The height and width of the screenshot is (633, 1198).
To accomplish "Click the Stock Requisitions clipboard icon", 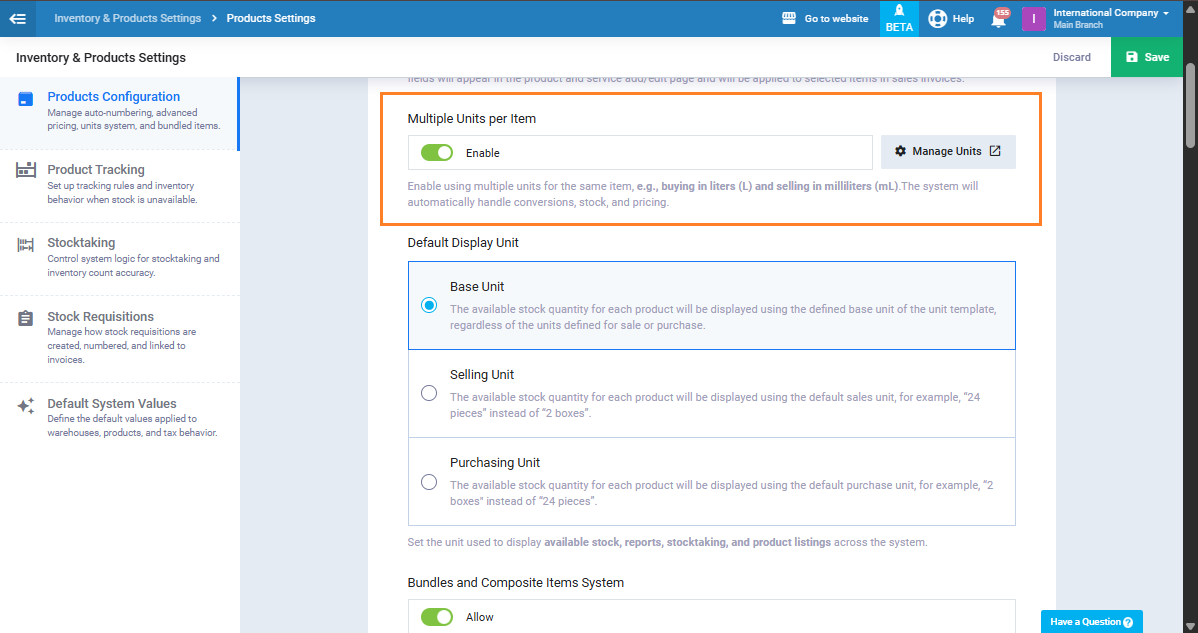I will (x=26, y=319).
